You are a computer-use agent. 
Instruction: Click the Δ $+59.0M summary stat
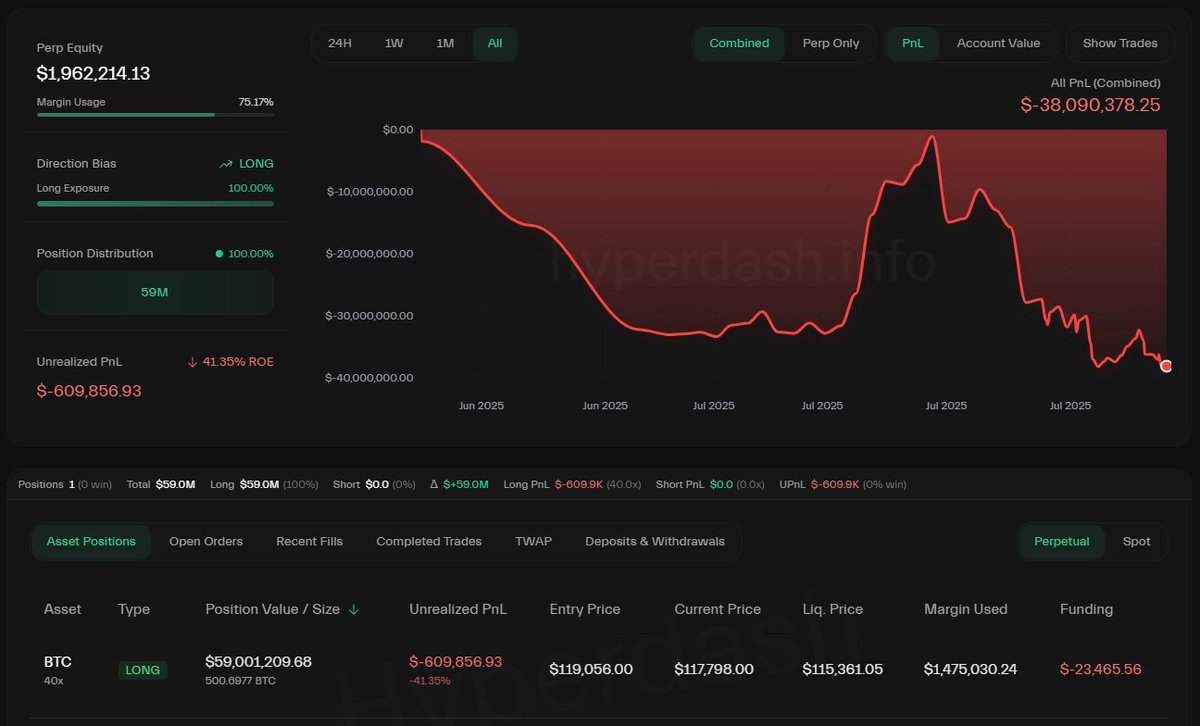pos(459,484)
